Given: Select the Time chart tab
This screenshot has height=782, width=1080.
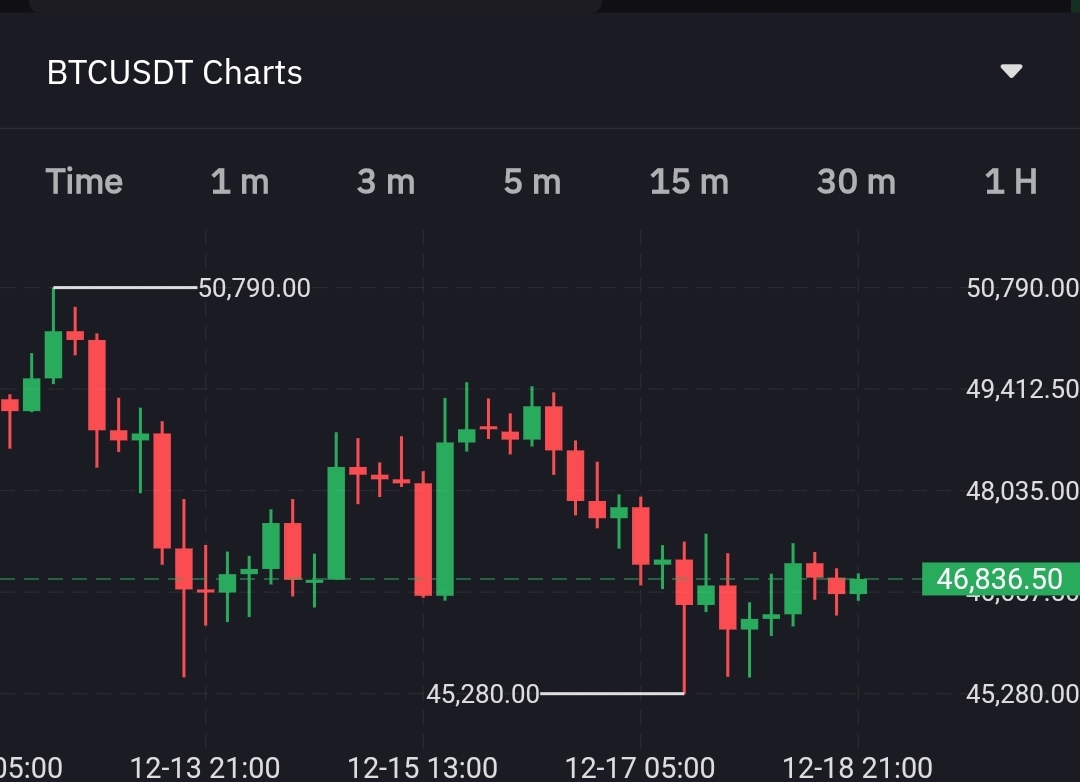Looking at the screenshot, I should [85, 182].
